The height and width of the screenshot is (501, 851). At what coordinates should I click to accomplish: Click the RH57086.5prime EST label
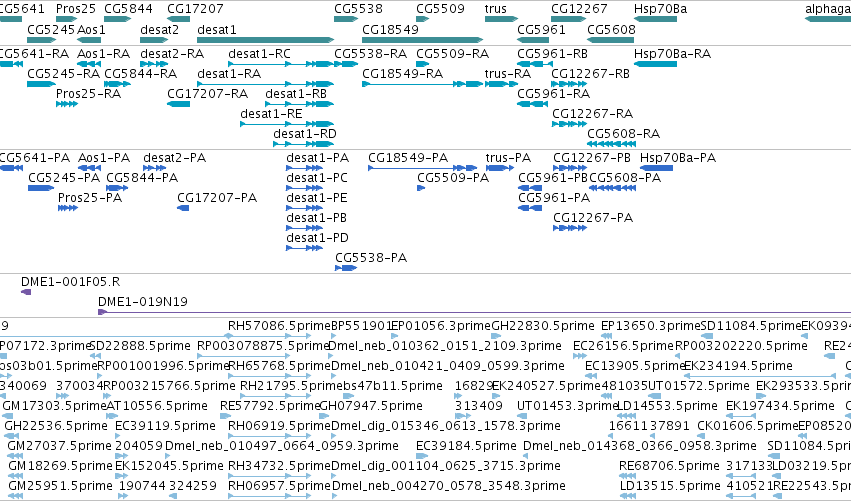coord(279,326)
